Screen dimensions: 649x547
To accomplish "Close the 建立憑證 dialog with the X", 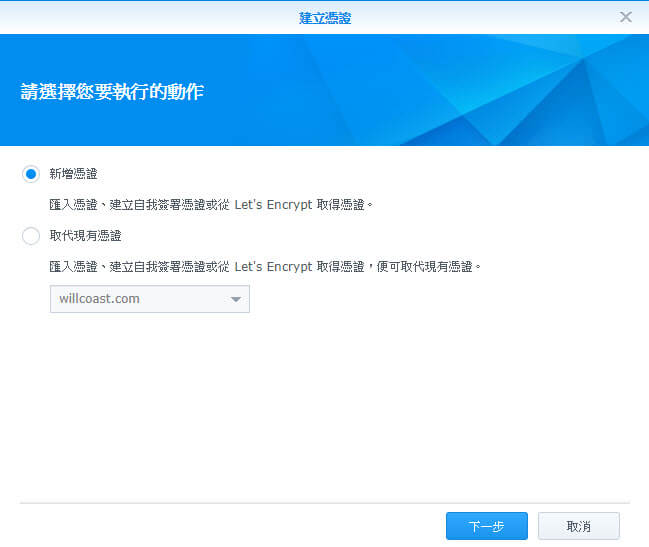I will point(626,17).
